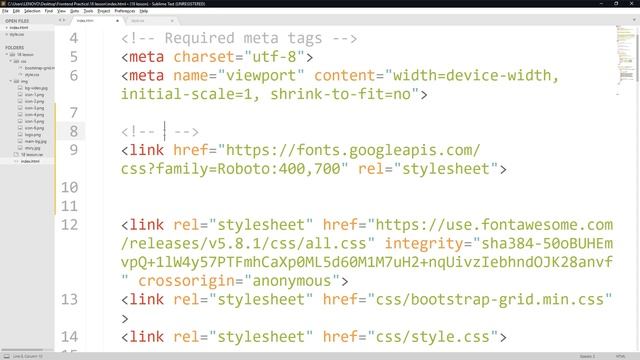This screenshot has height=360, width=640.
Task: Open icon-6.png in the sidebar
Action: [x=34, y=128]
